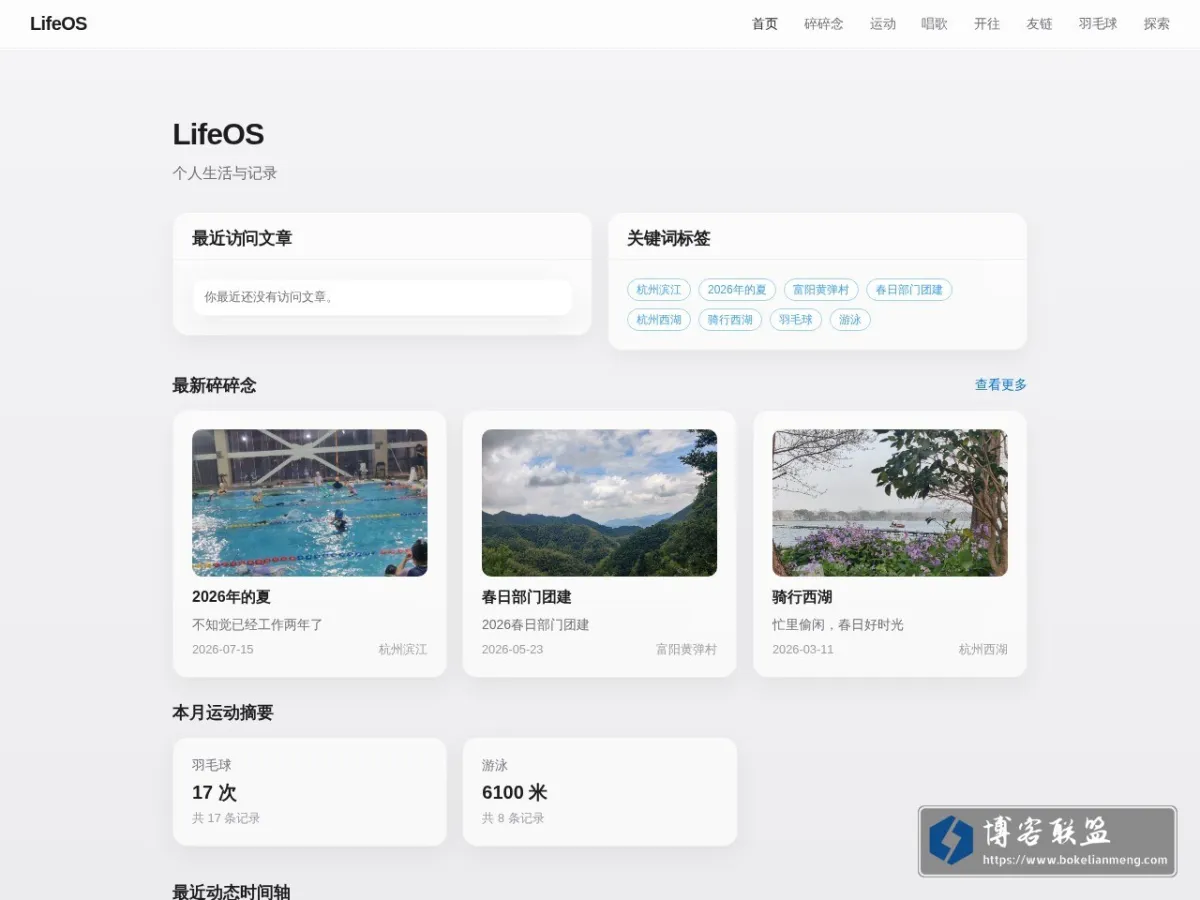Select the 2026年的夏 keyword tag
The image size is (1200, 900).
[x=737, y=290]
